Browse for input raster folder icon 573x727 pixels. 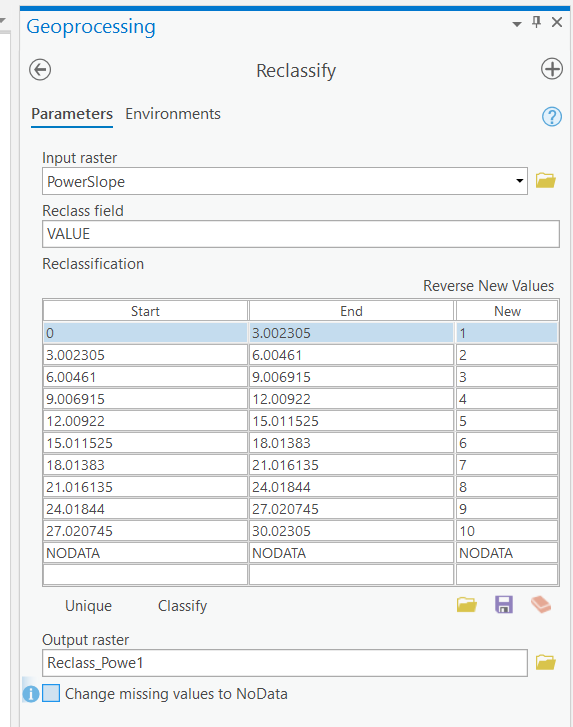click(546, 180)
